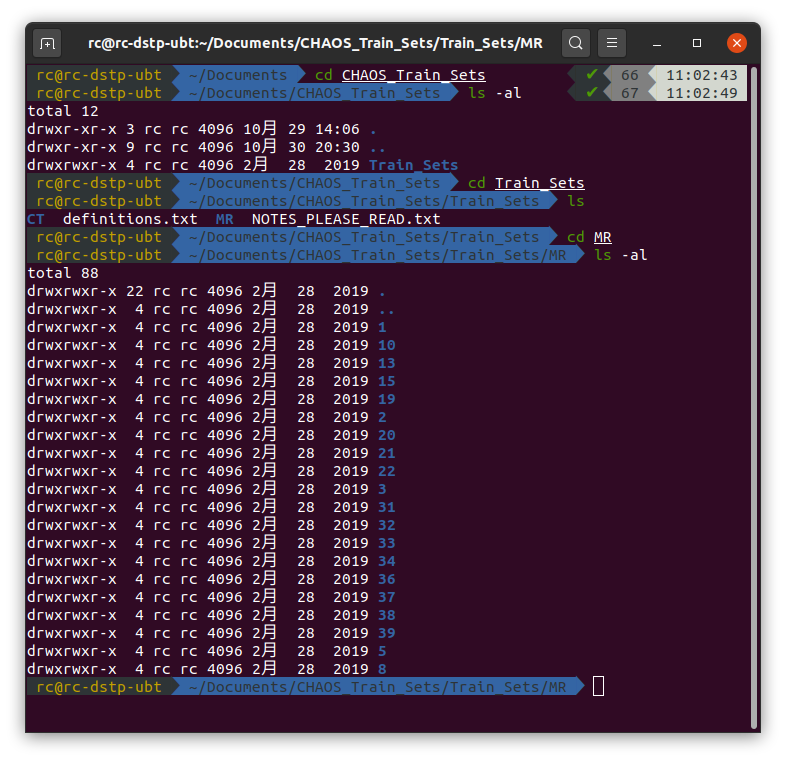
Task: Click history number 67
Action: tap(630, 93)
